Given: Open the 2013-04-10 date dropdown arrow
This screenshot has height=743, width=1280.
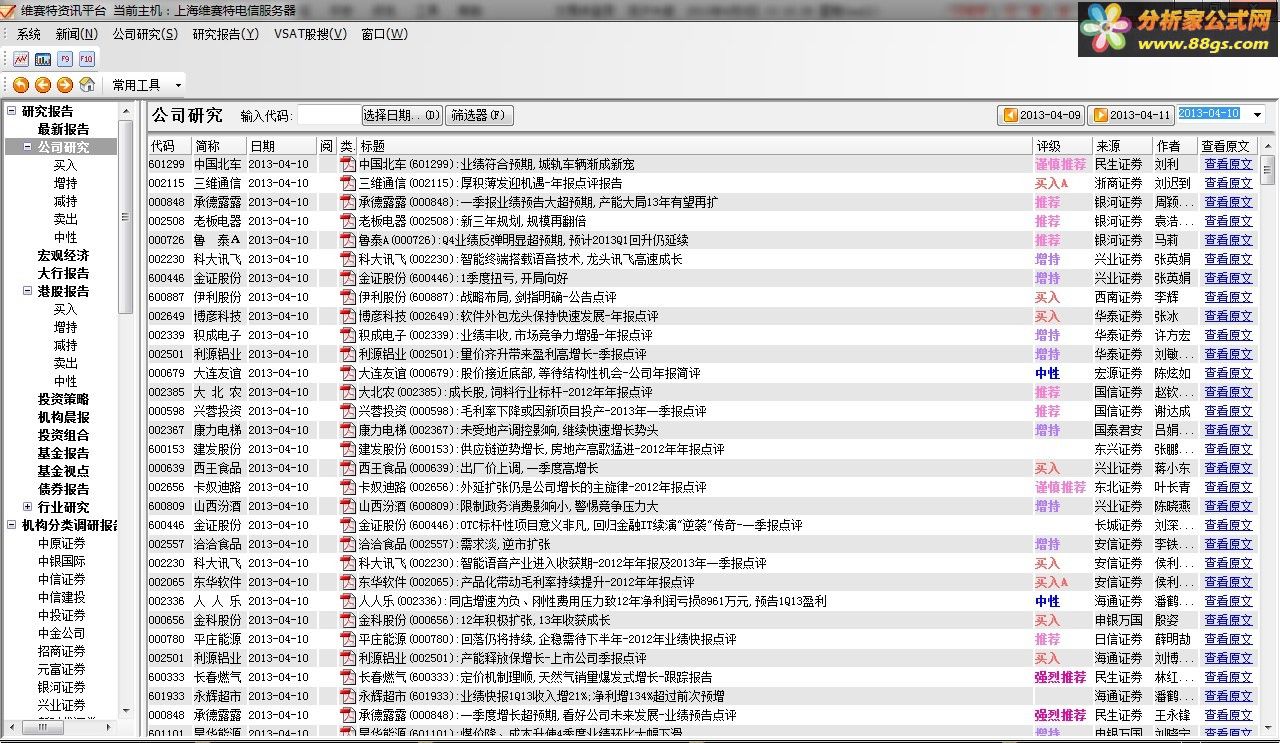Looking at the screenshot, I should [1257, 115].
